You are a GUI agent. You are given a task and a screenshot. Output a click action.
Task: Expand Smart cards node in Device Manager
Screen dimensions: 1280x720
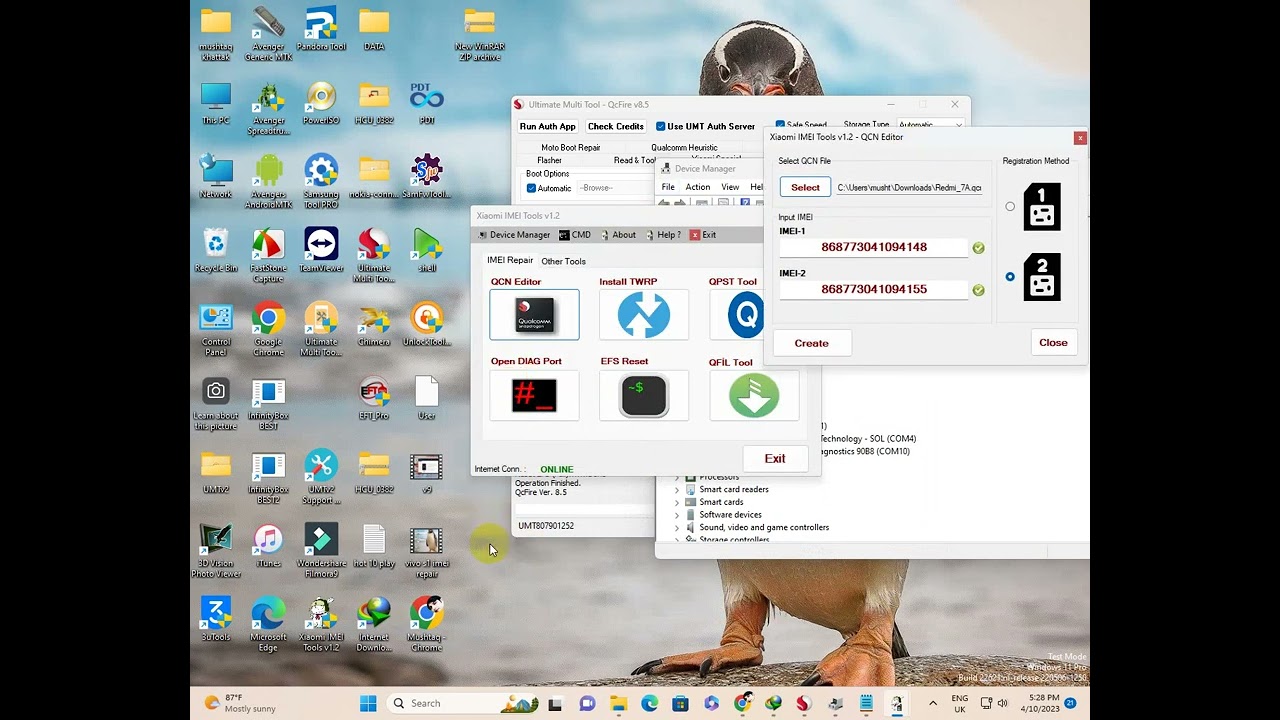coord(677,502)
